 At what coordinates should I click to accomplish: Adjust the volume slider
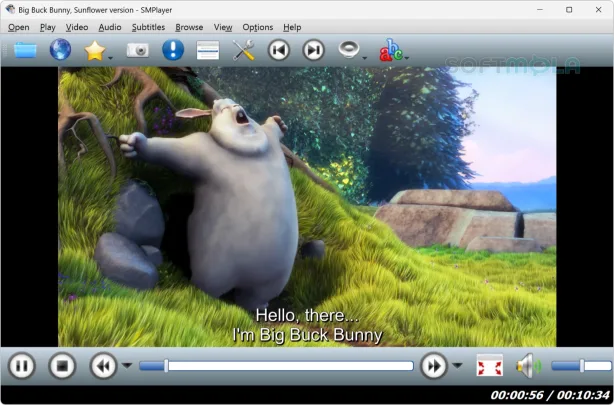[581, 366]
